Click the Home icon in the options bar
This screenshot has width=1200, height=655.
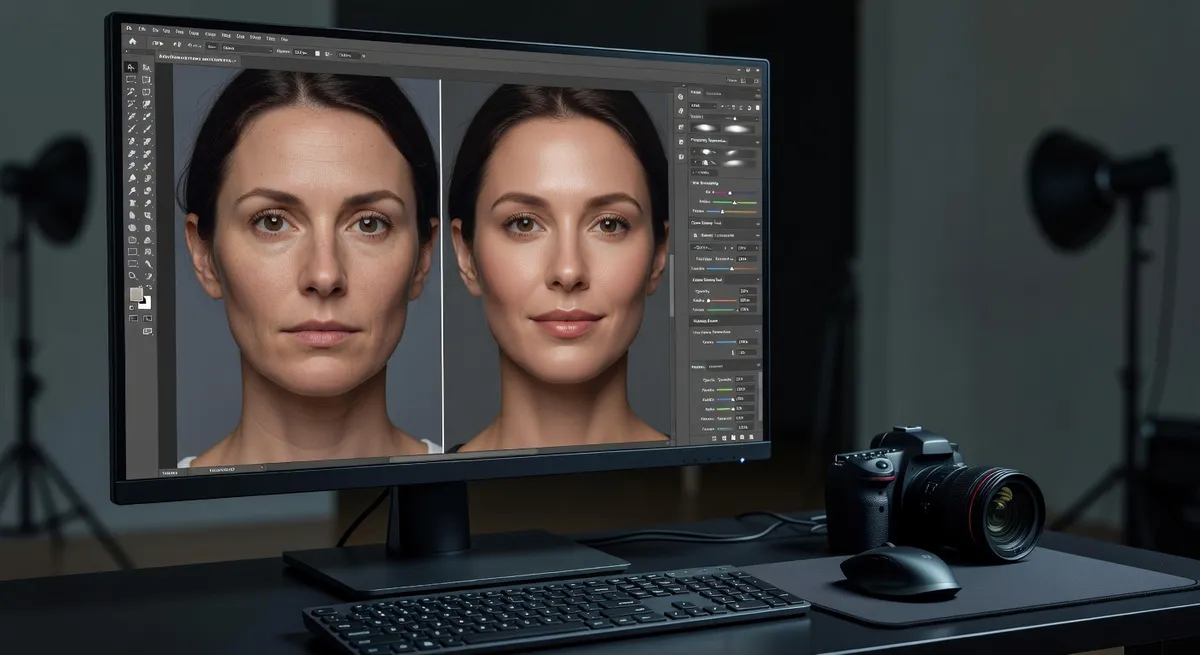pyautogui.click(x=133, y=42)
